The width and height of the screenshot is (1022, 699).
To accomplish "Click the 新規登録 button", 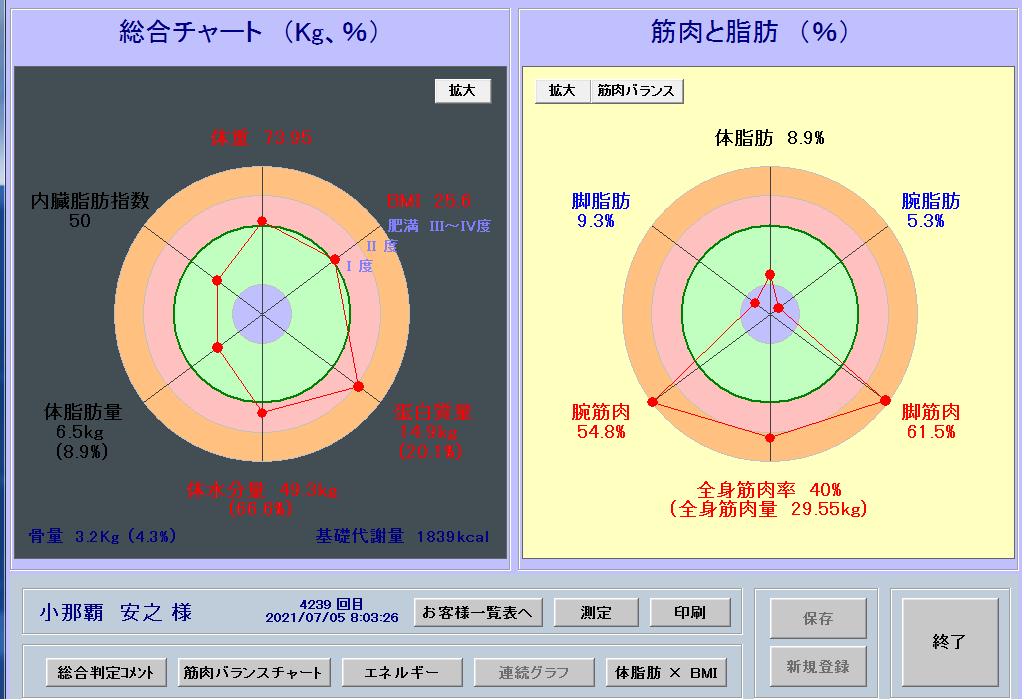I will tap(817, 665).
